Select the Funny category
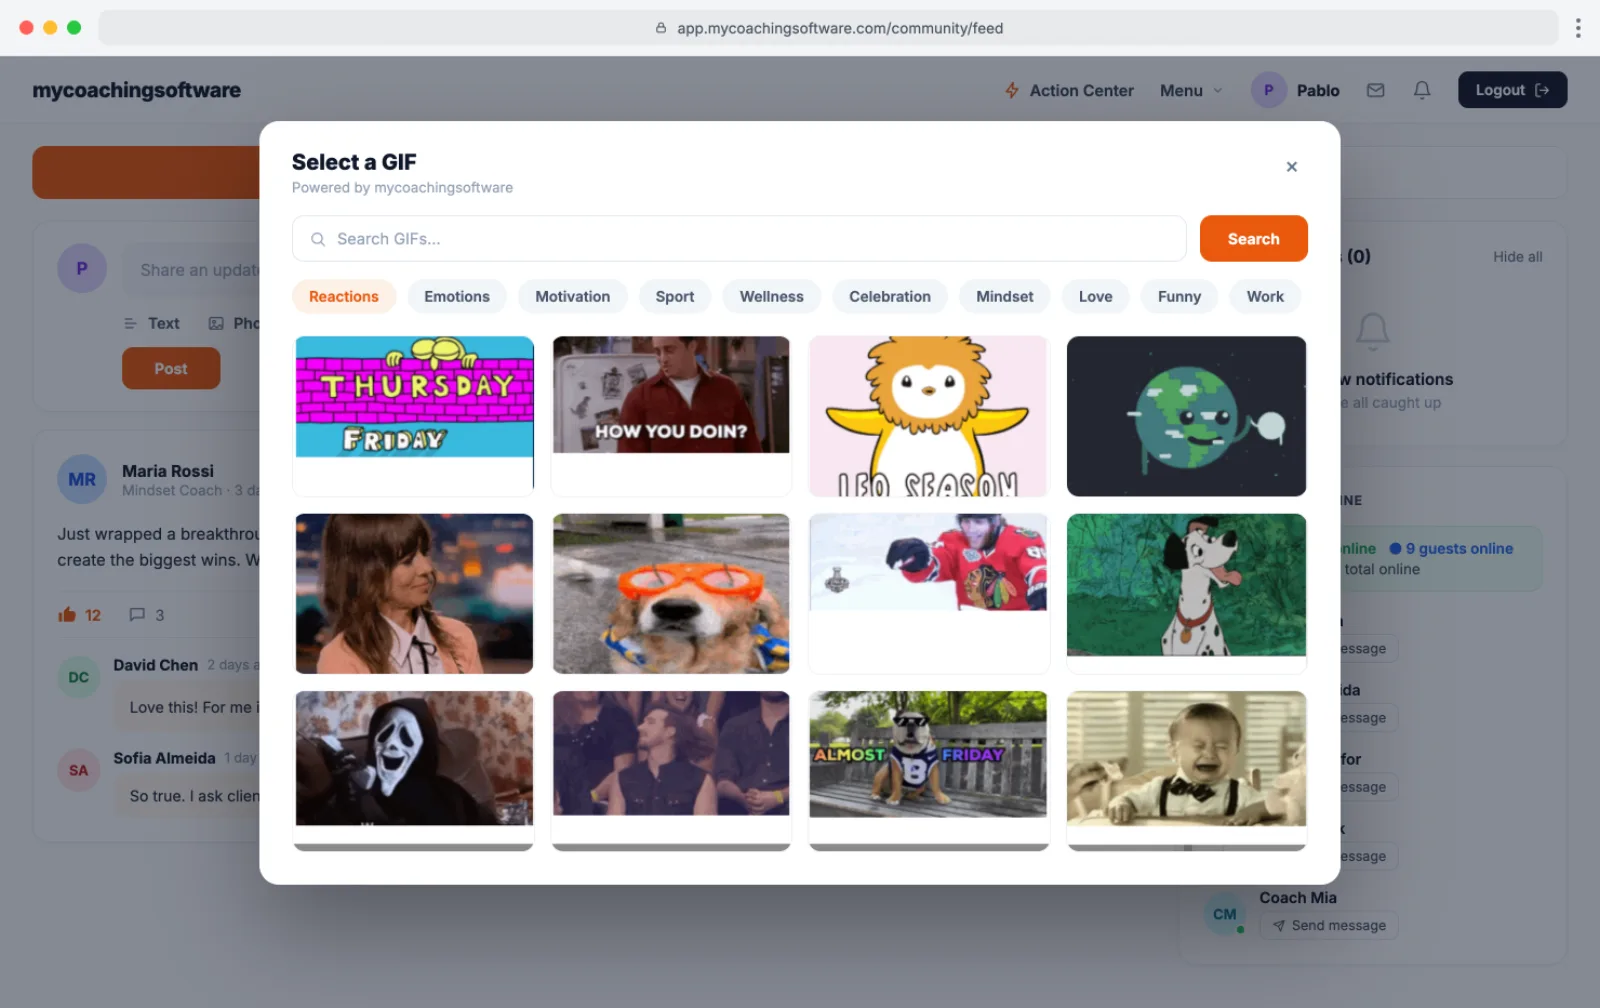Viewport: 1600px width, 1008px height. pos(1179,297)
